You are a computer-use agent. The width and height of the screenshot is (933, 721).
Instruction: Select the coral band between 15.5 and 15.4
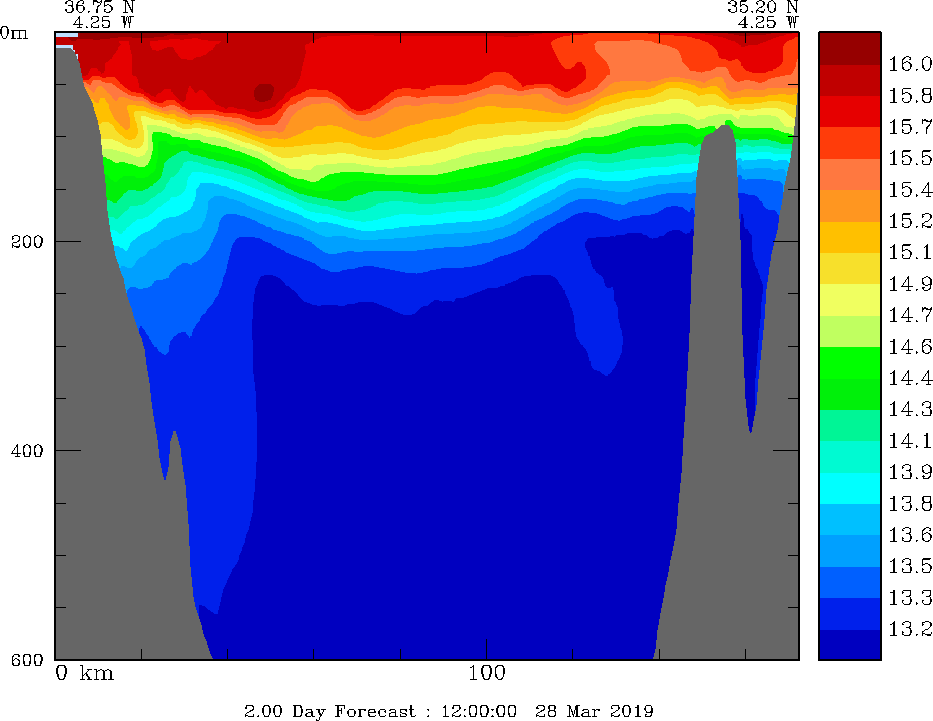coord(850,174)
